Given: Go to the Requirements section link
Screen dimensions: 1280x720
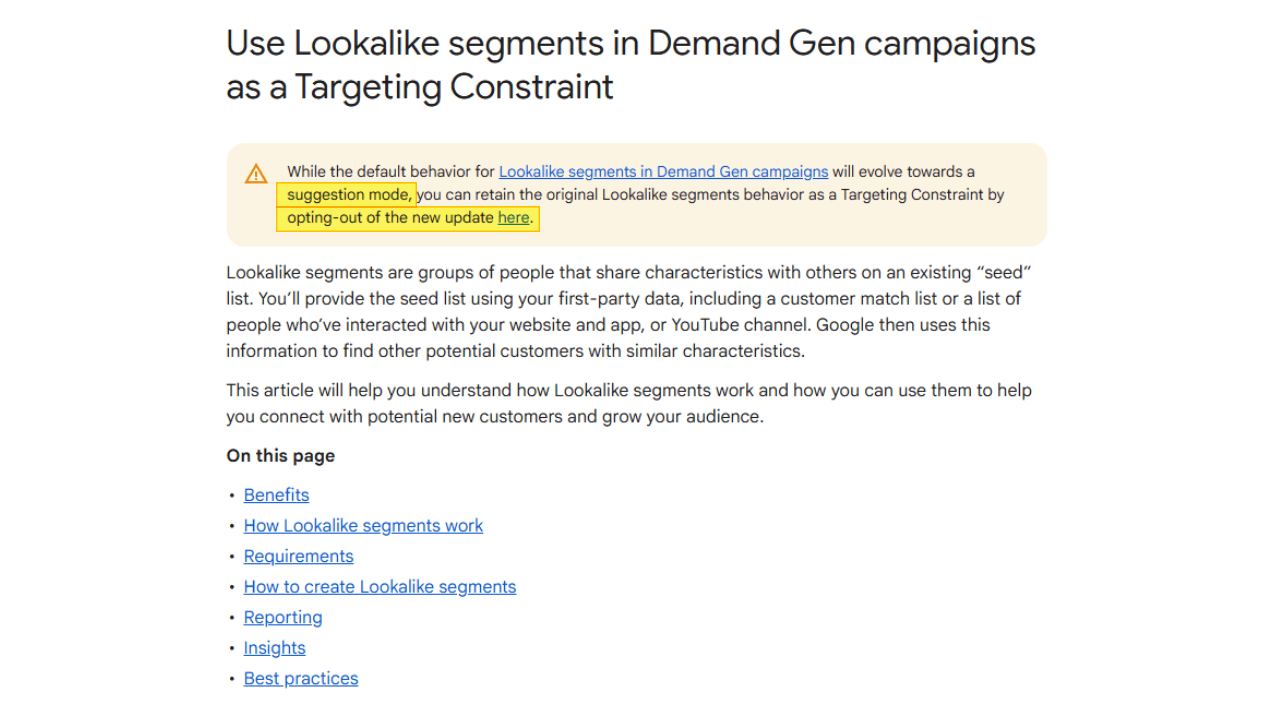Looking at the screenshot, I should [x=298, y=556].
